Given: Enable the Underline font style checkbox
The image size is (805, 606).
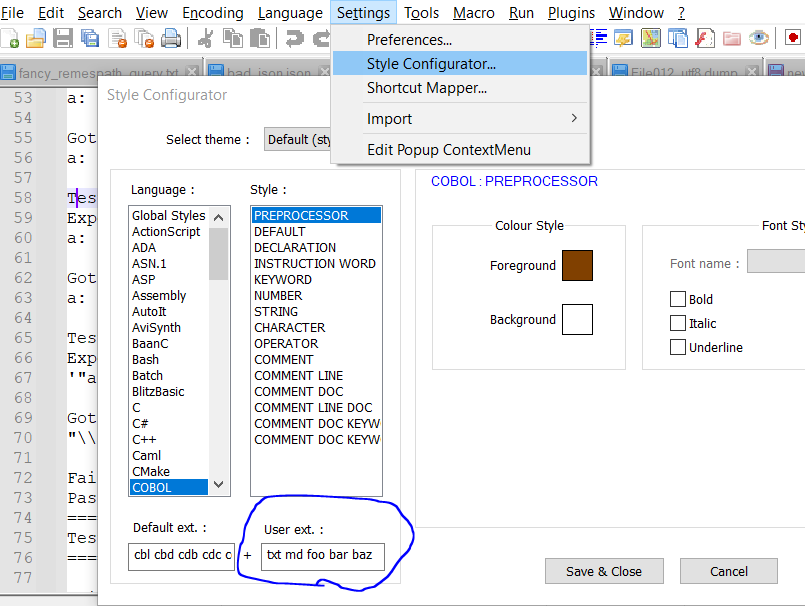Looking at the screenshot, I should point(678,347).
